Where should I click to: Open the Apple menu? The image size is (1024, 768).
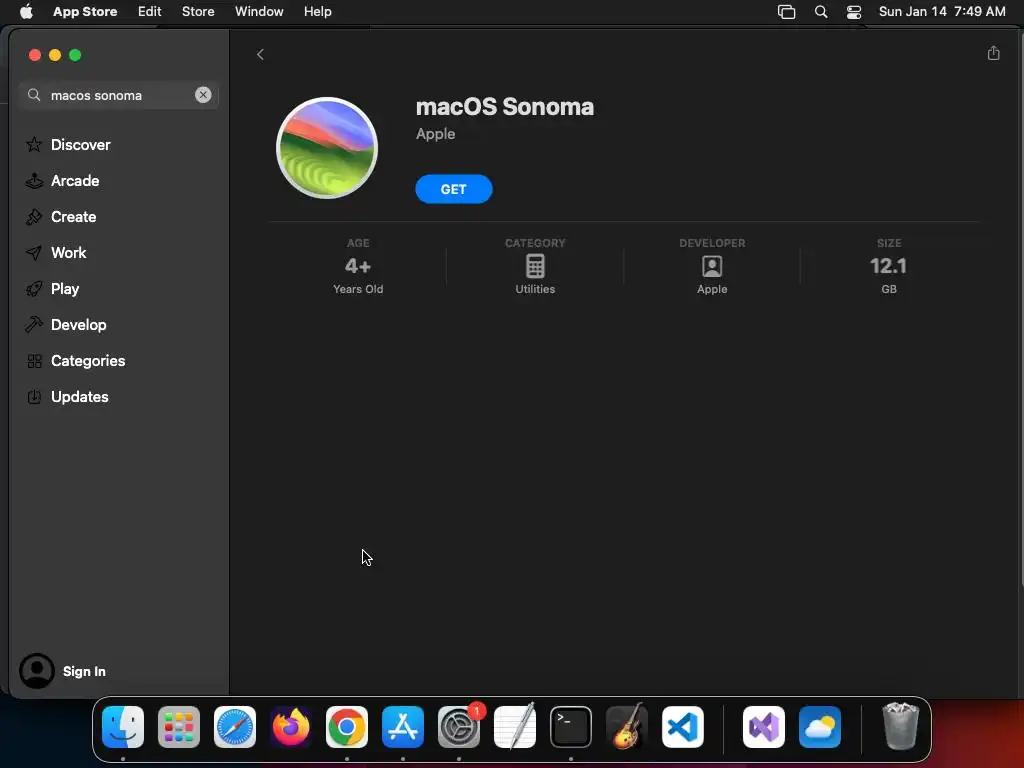pyautogui.click(x=26, y=11)
